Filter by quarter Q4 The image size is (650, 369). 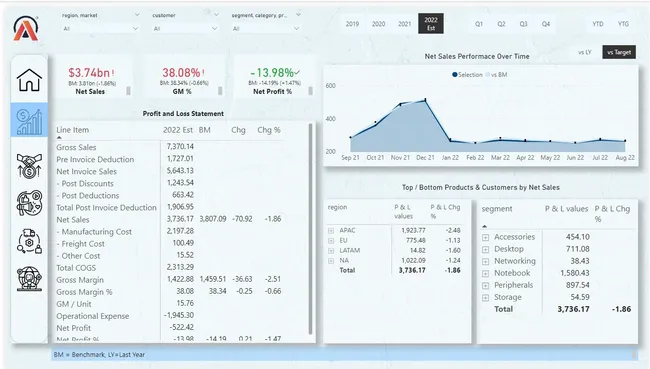click(x=546, y=24)
